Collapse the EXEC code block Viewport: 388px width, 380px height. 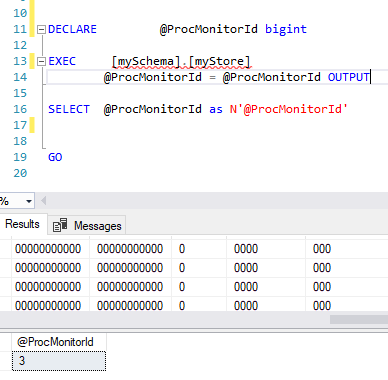pos(41,62)
